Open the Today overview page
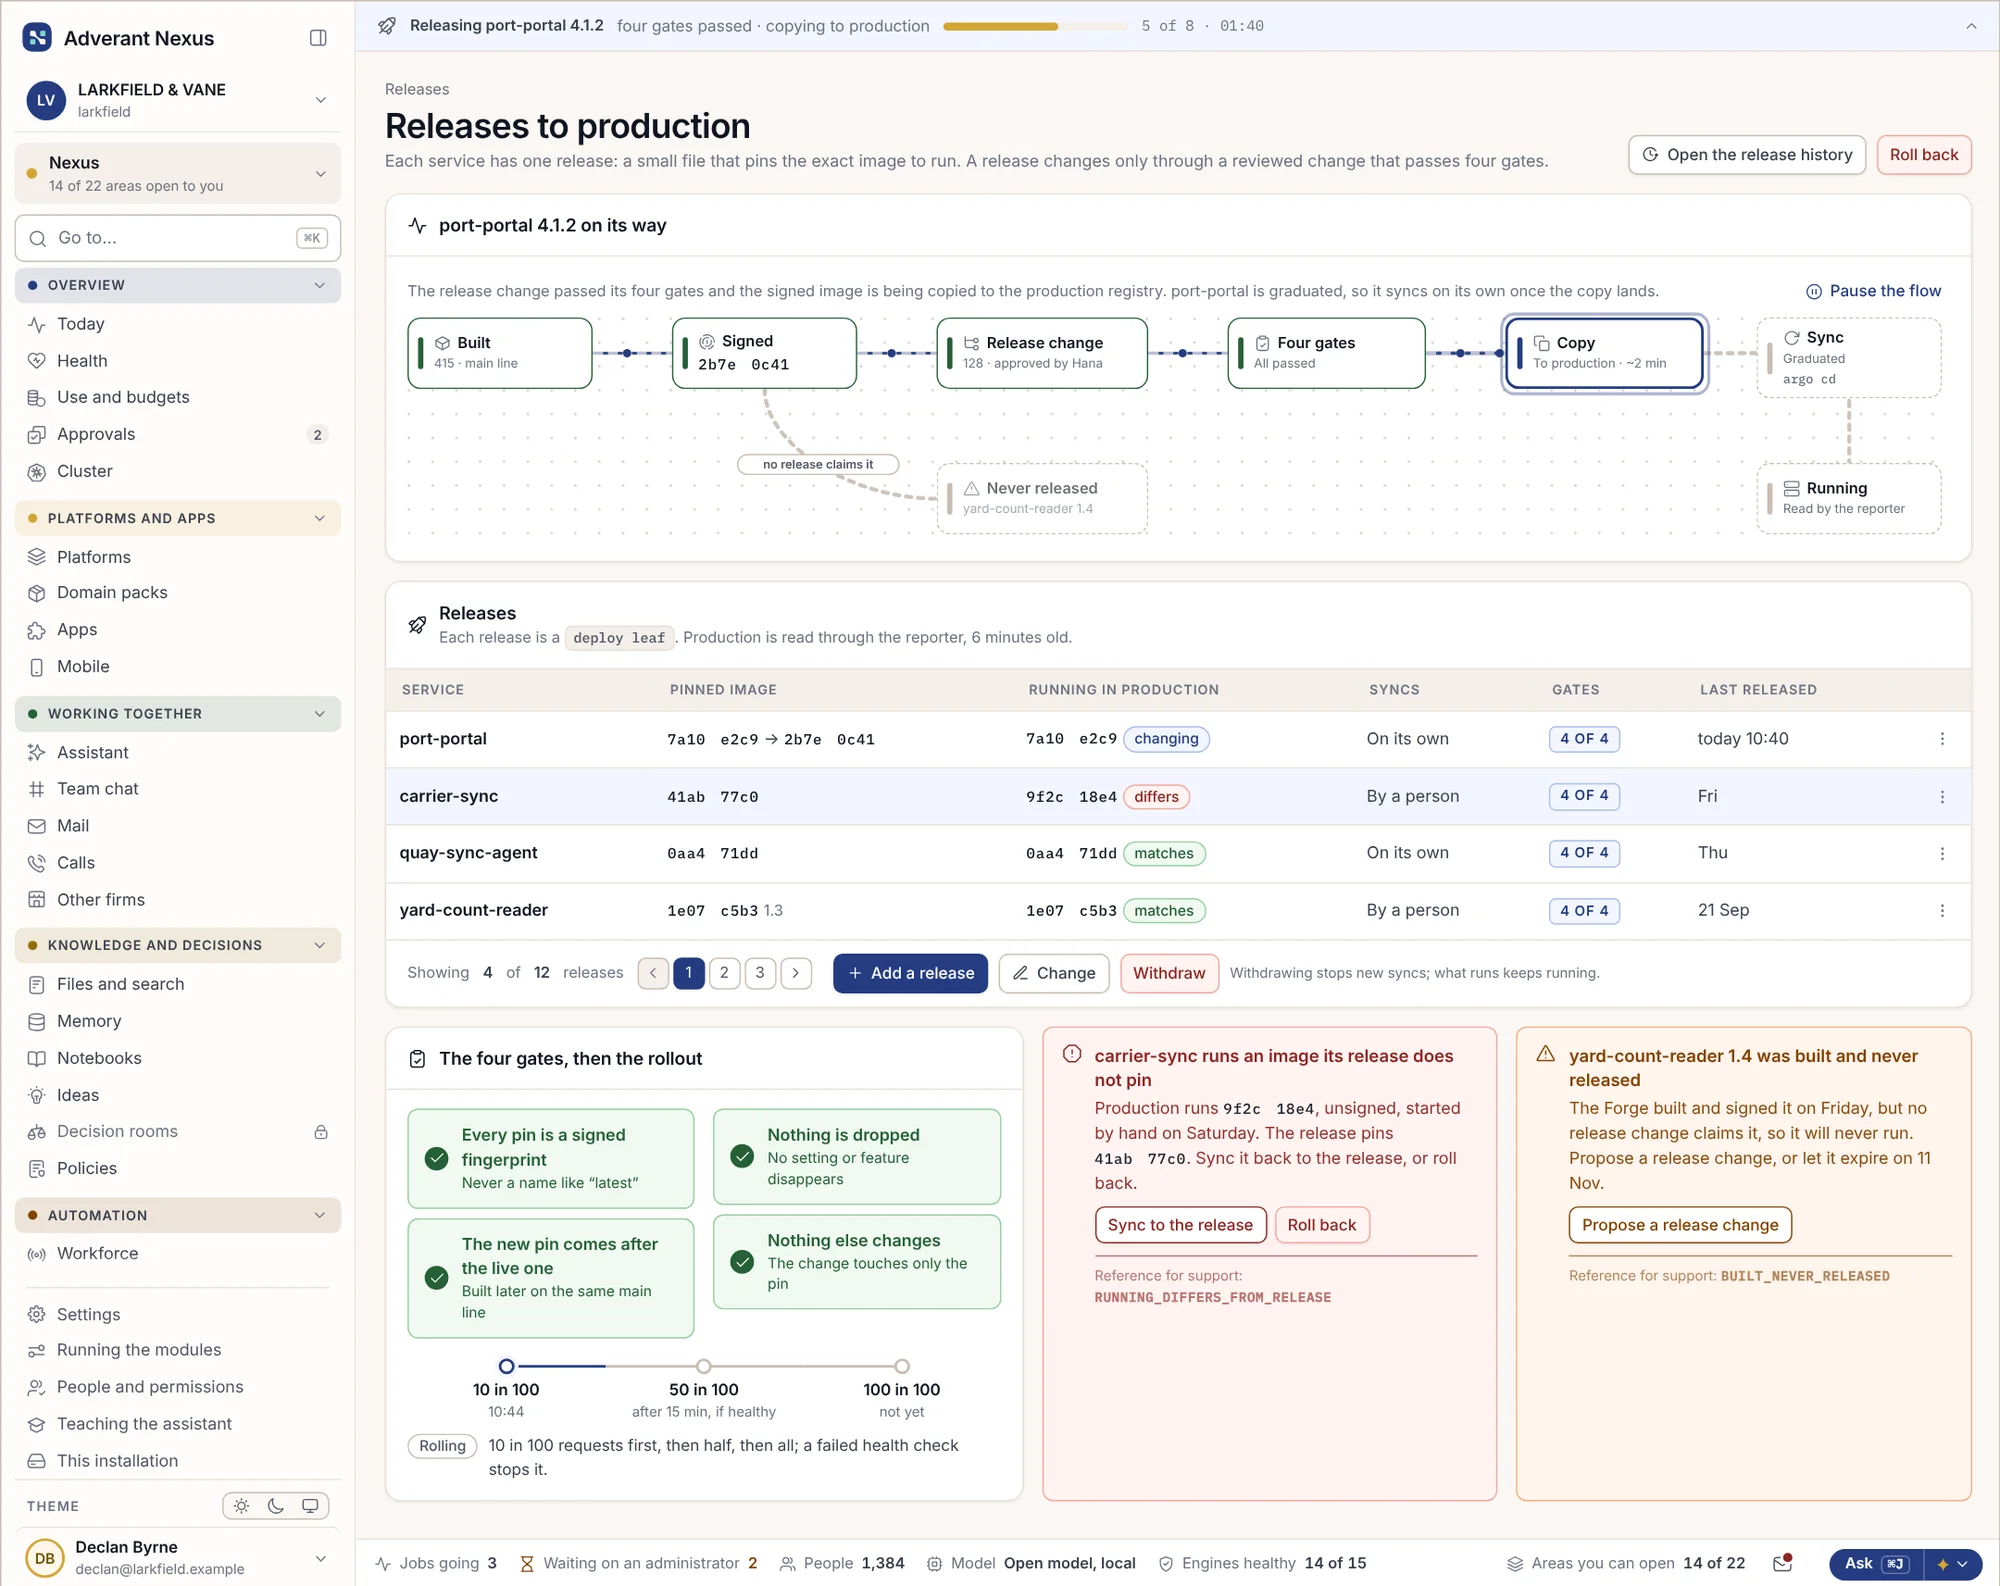 coord(178,324)
